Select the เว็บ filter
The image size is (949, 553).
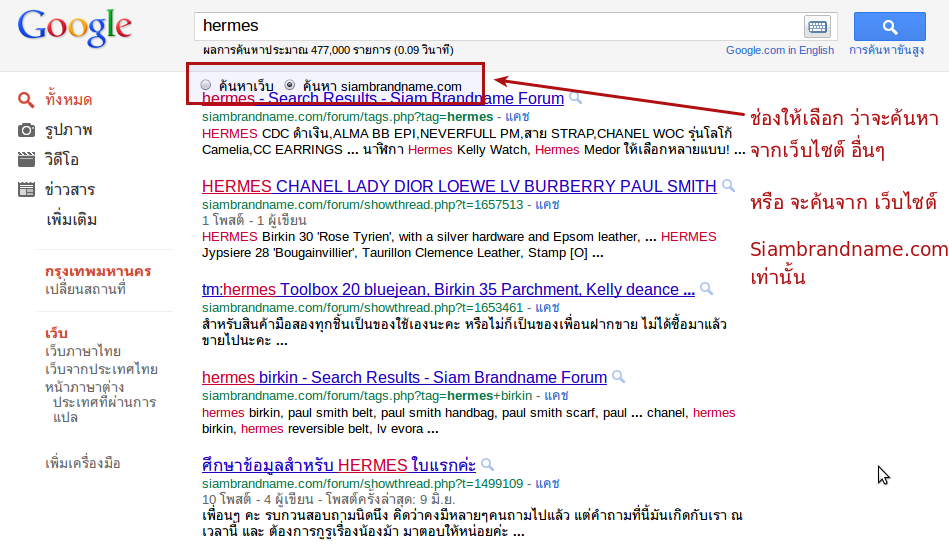56,333
